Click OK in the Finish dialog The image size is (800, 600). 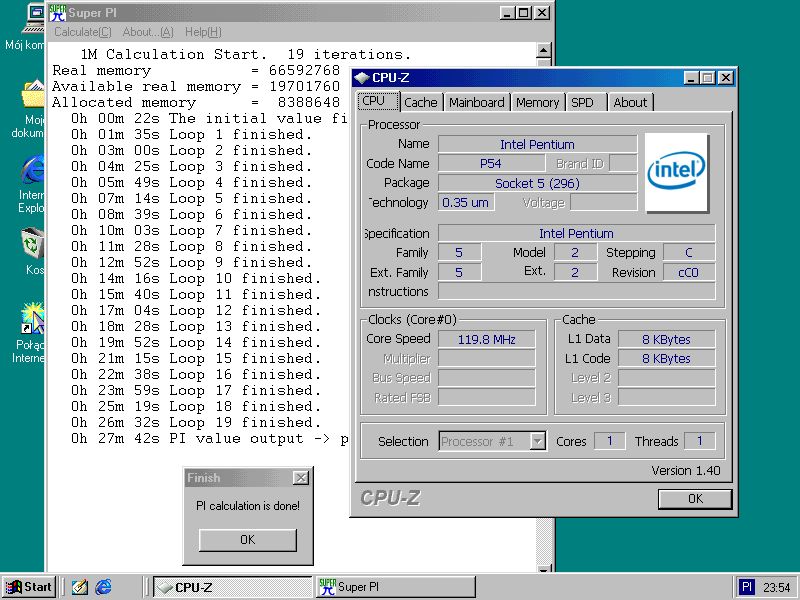coord(247,539)
